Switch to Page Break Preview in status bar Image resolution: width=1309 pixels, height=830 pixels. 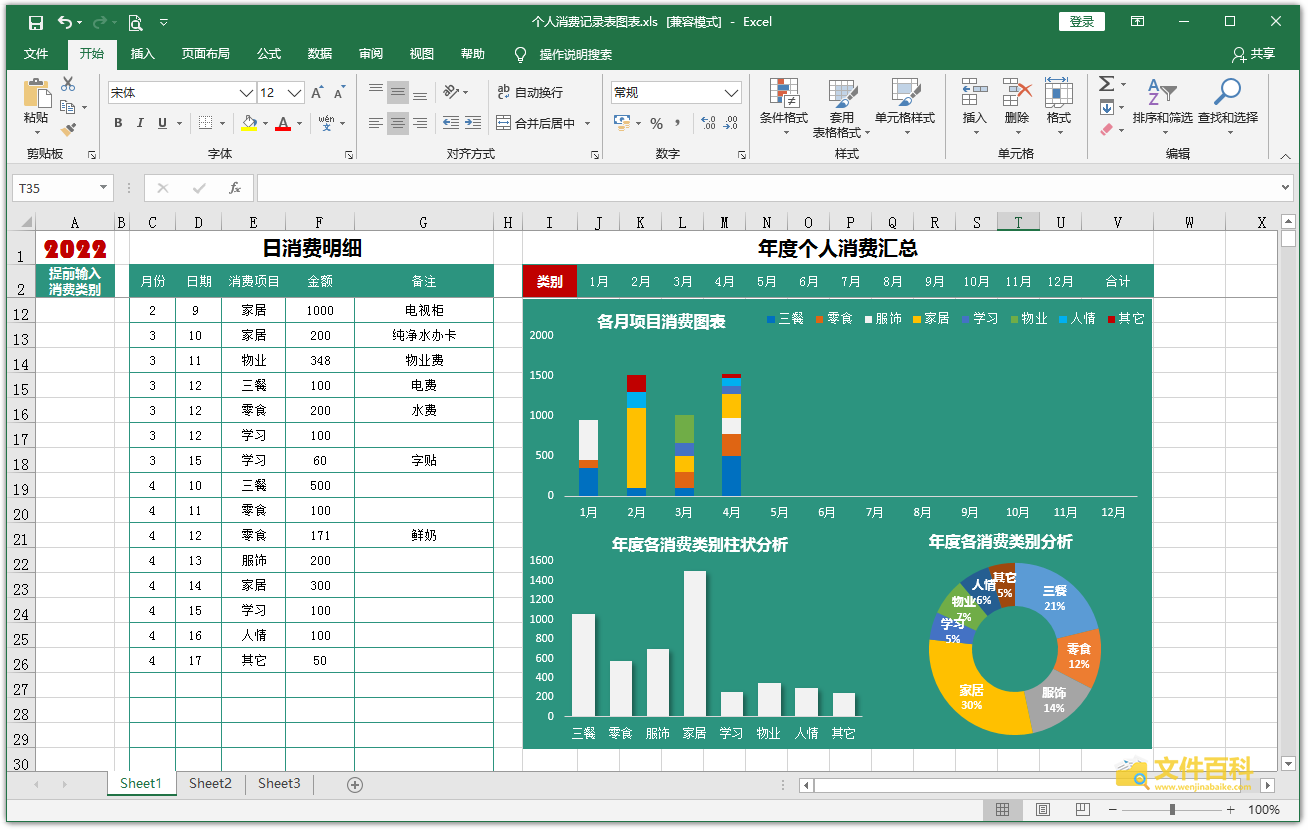coord(1083,810)
